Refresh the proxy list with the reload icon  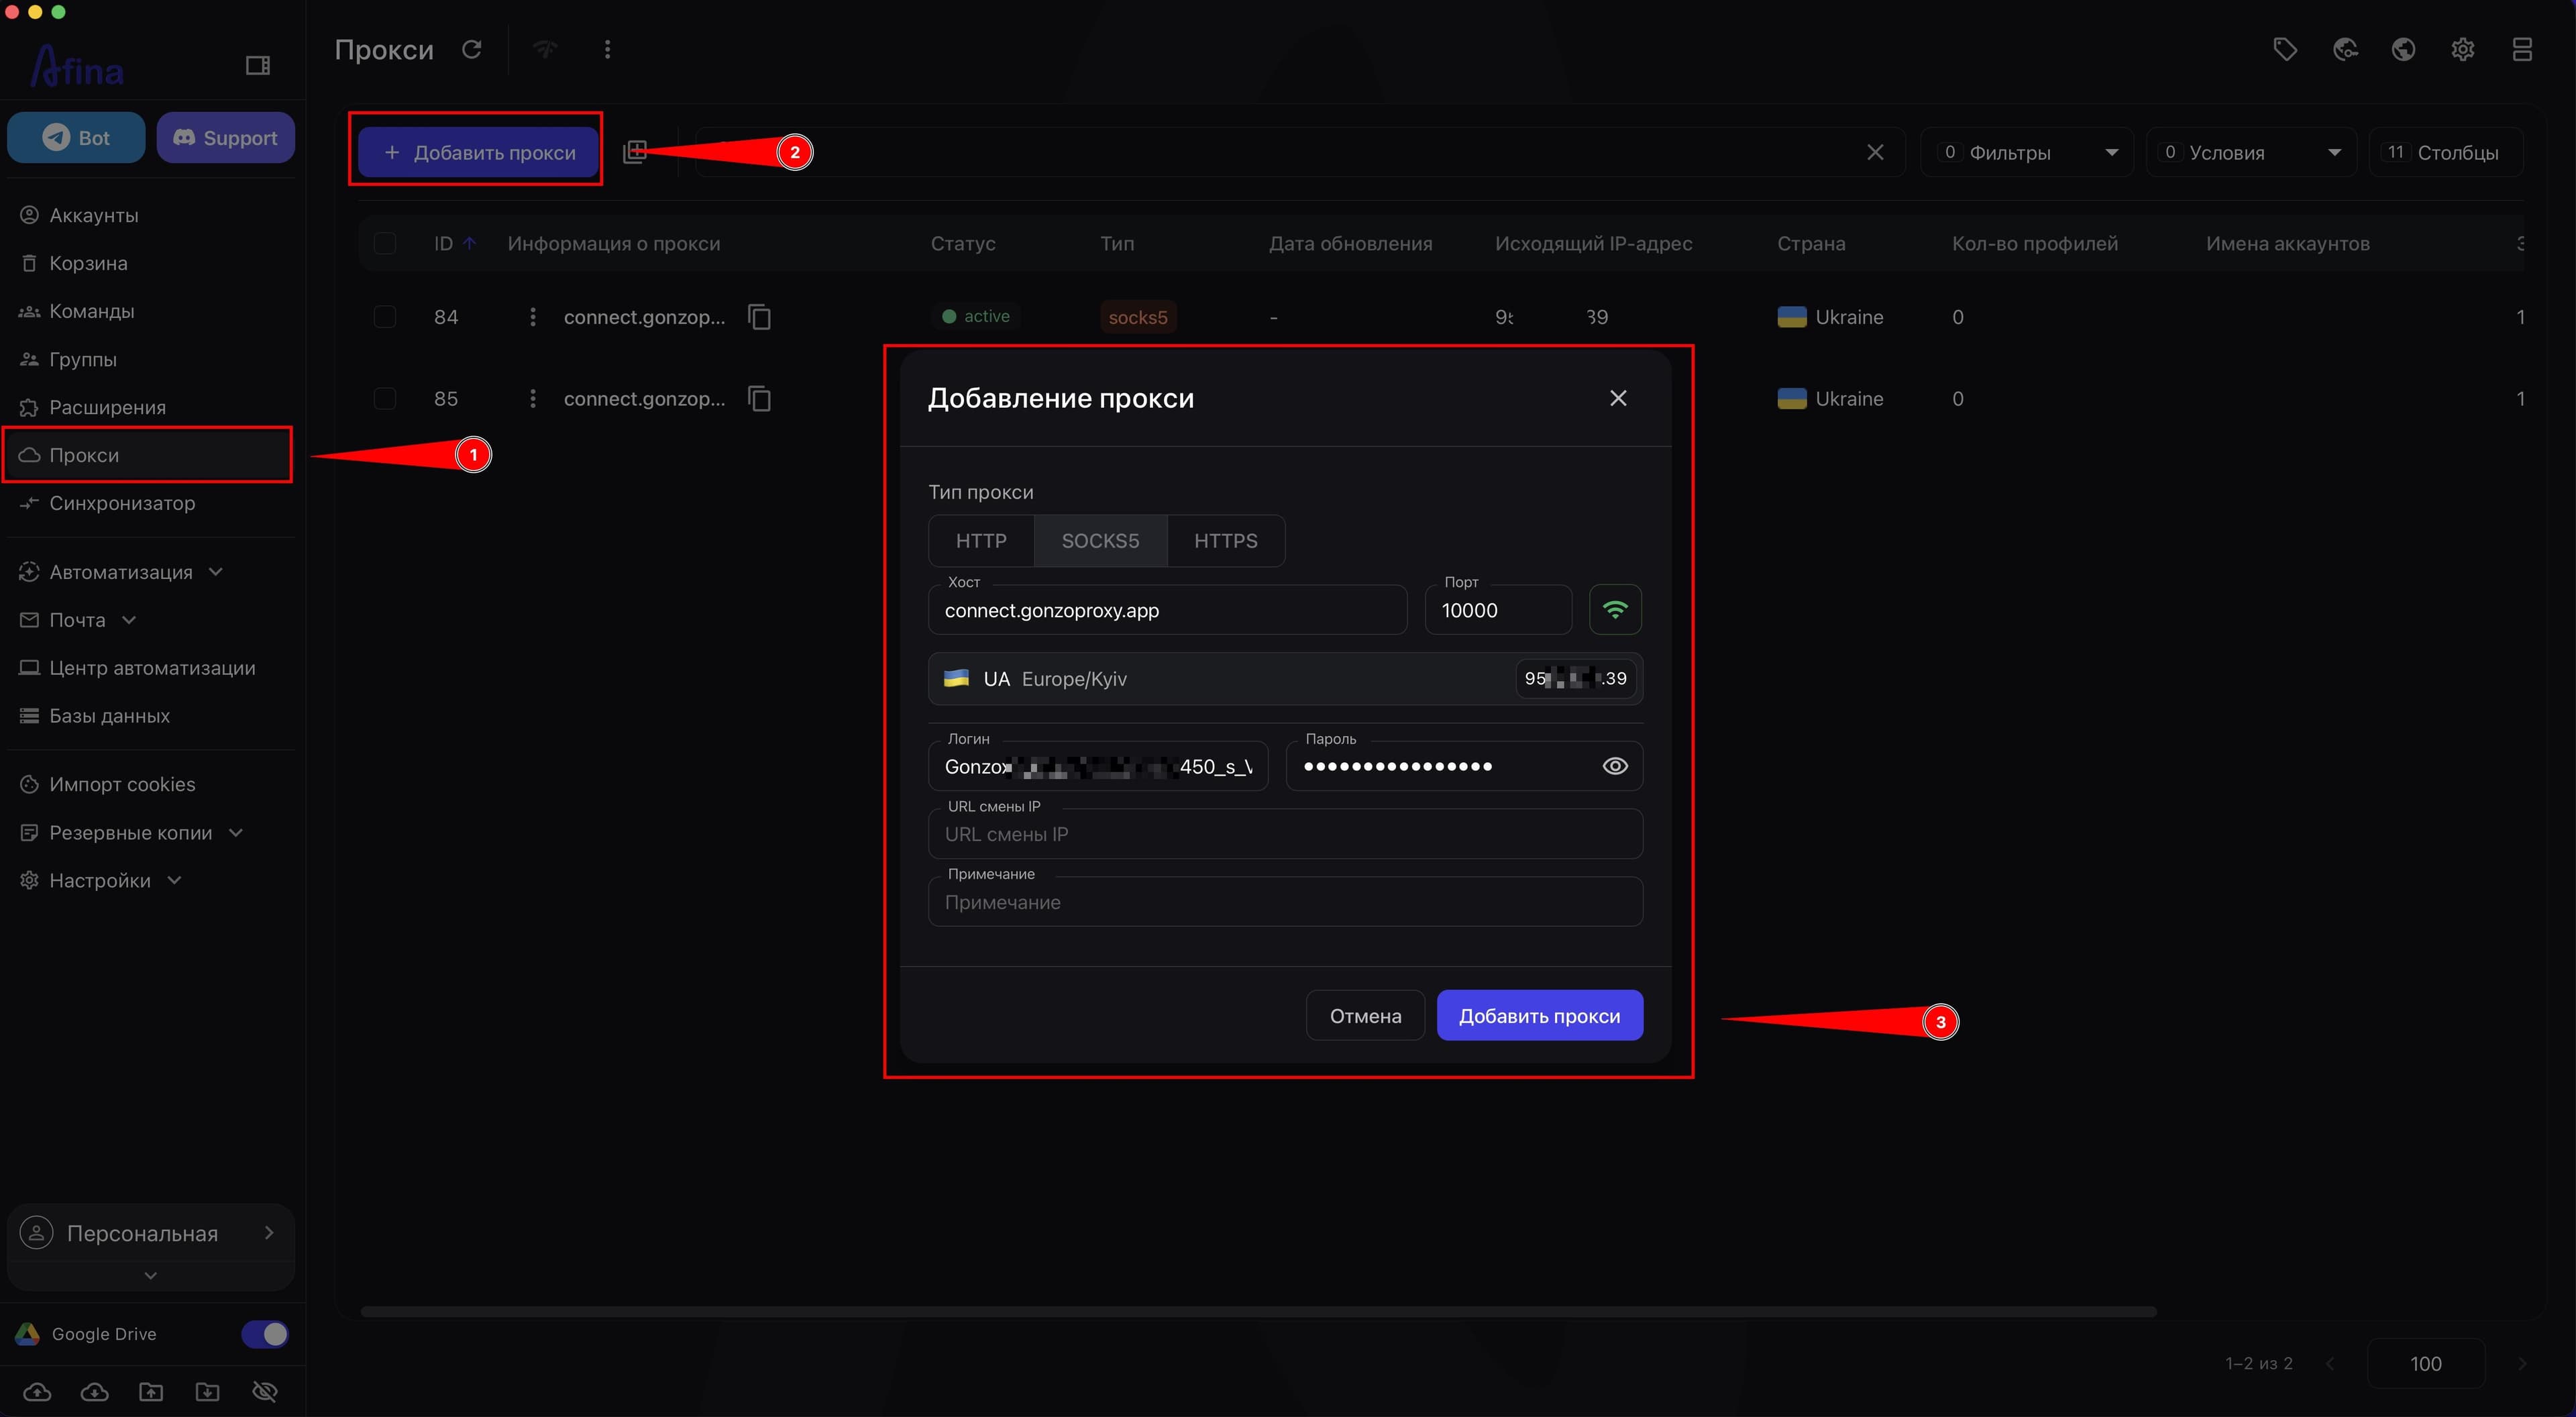(472, 49)
